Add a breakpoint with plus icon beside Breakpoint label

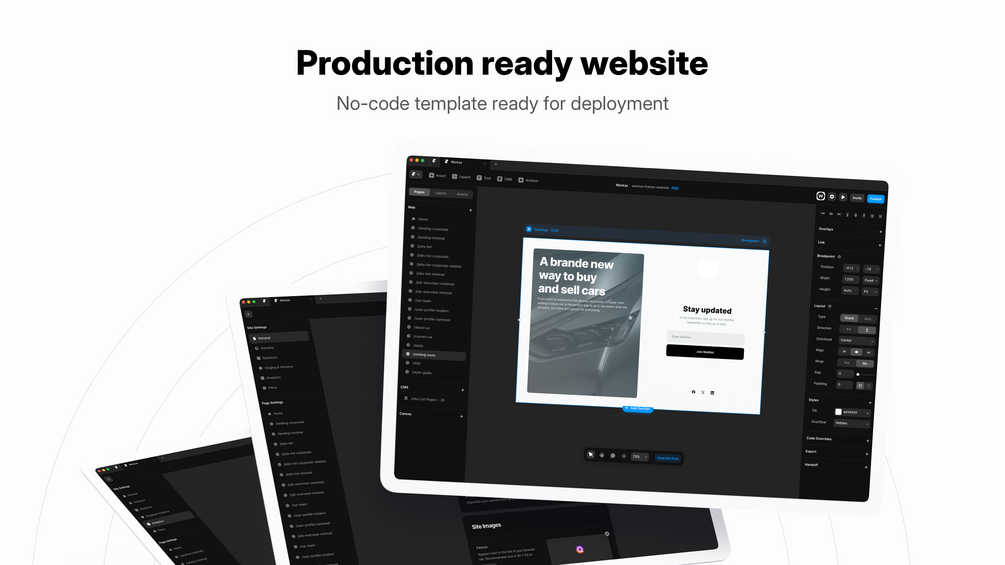click(764, 242)
